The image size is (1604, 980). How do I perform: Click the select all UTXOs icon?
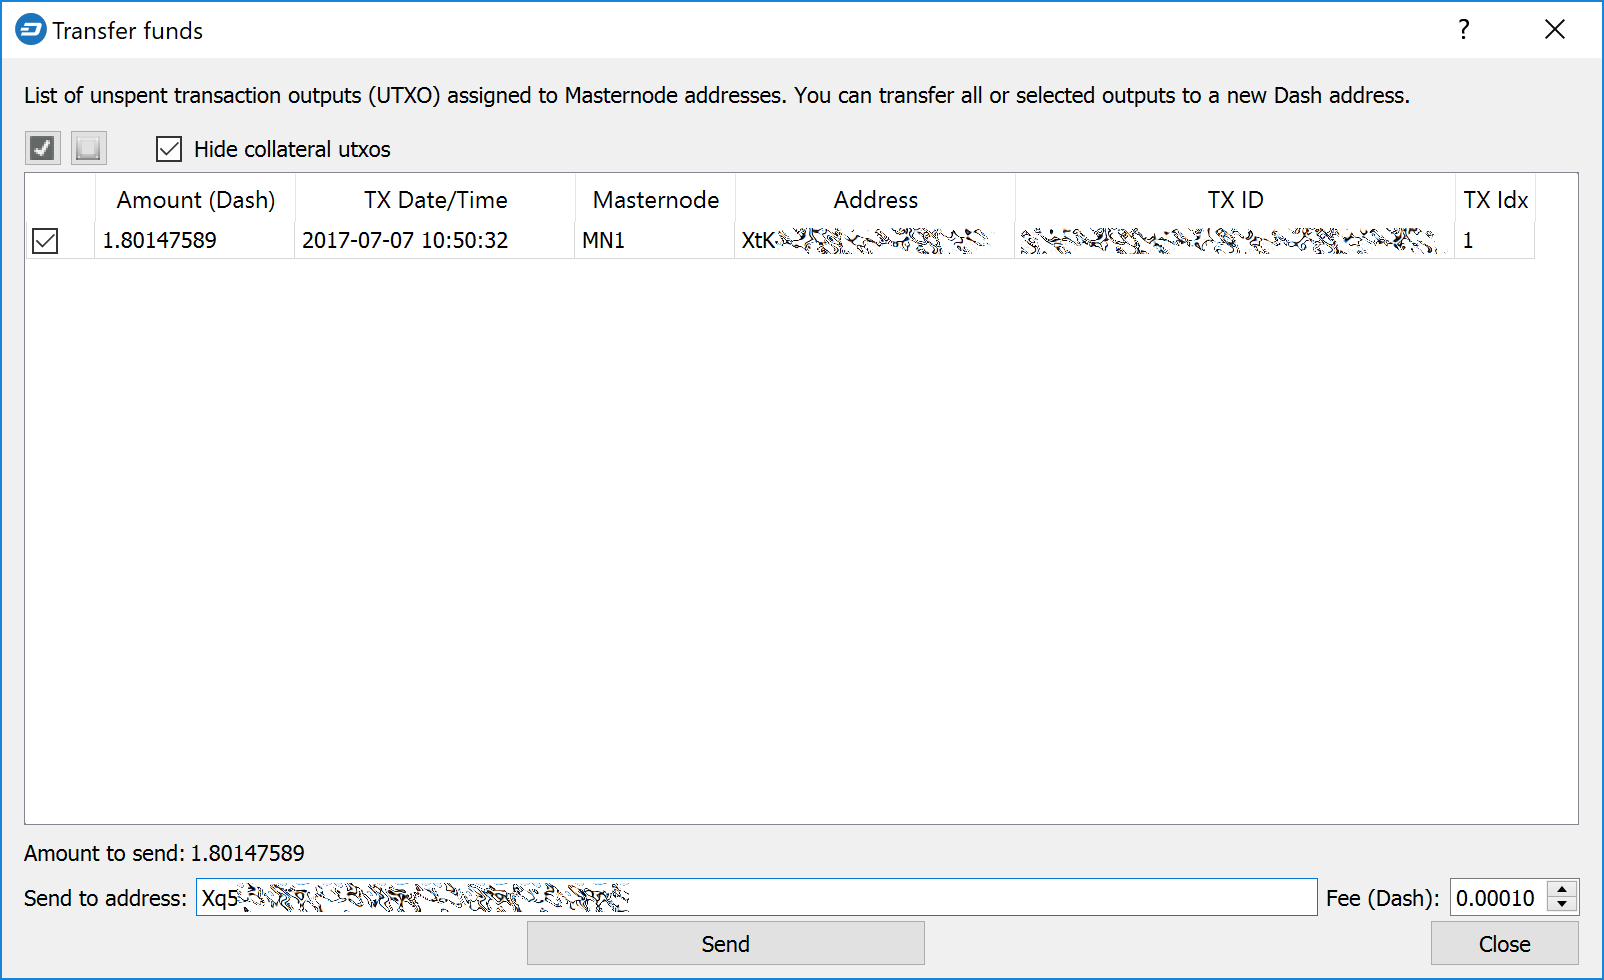pos(43,148)
